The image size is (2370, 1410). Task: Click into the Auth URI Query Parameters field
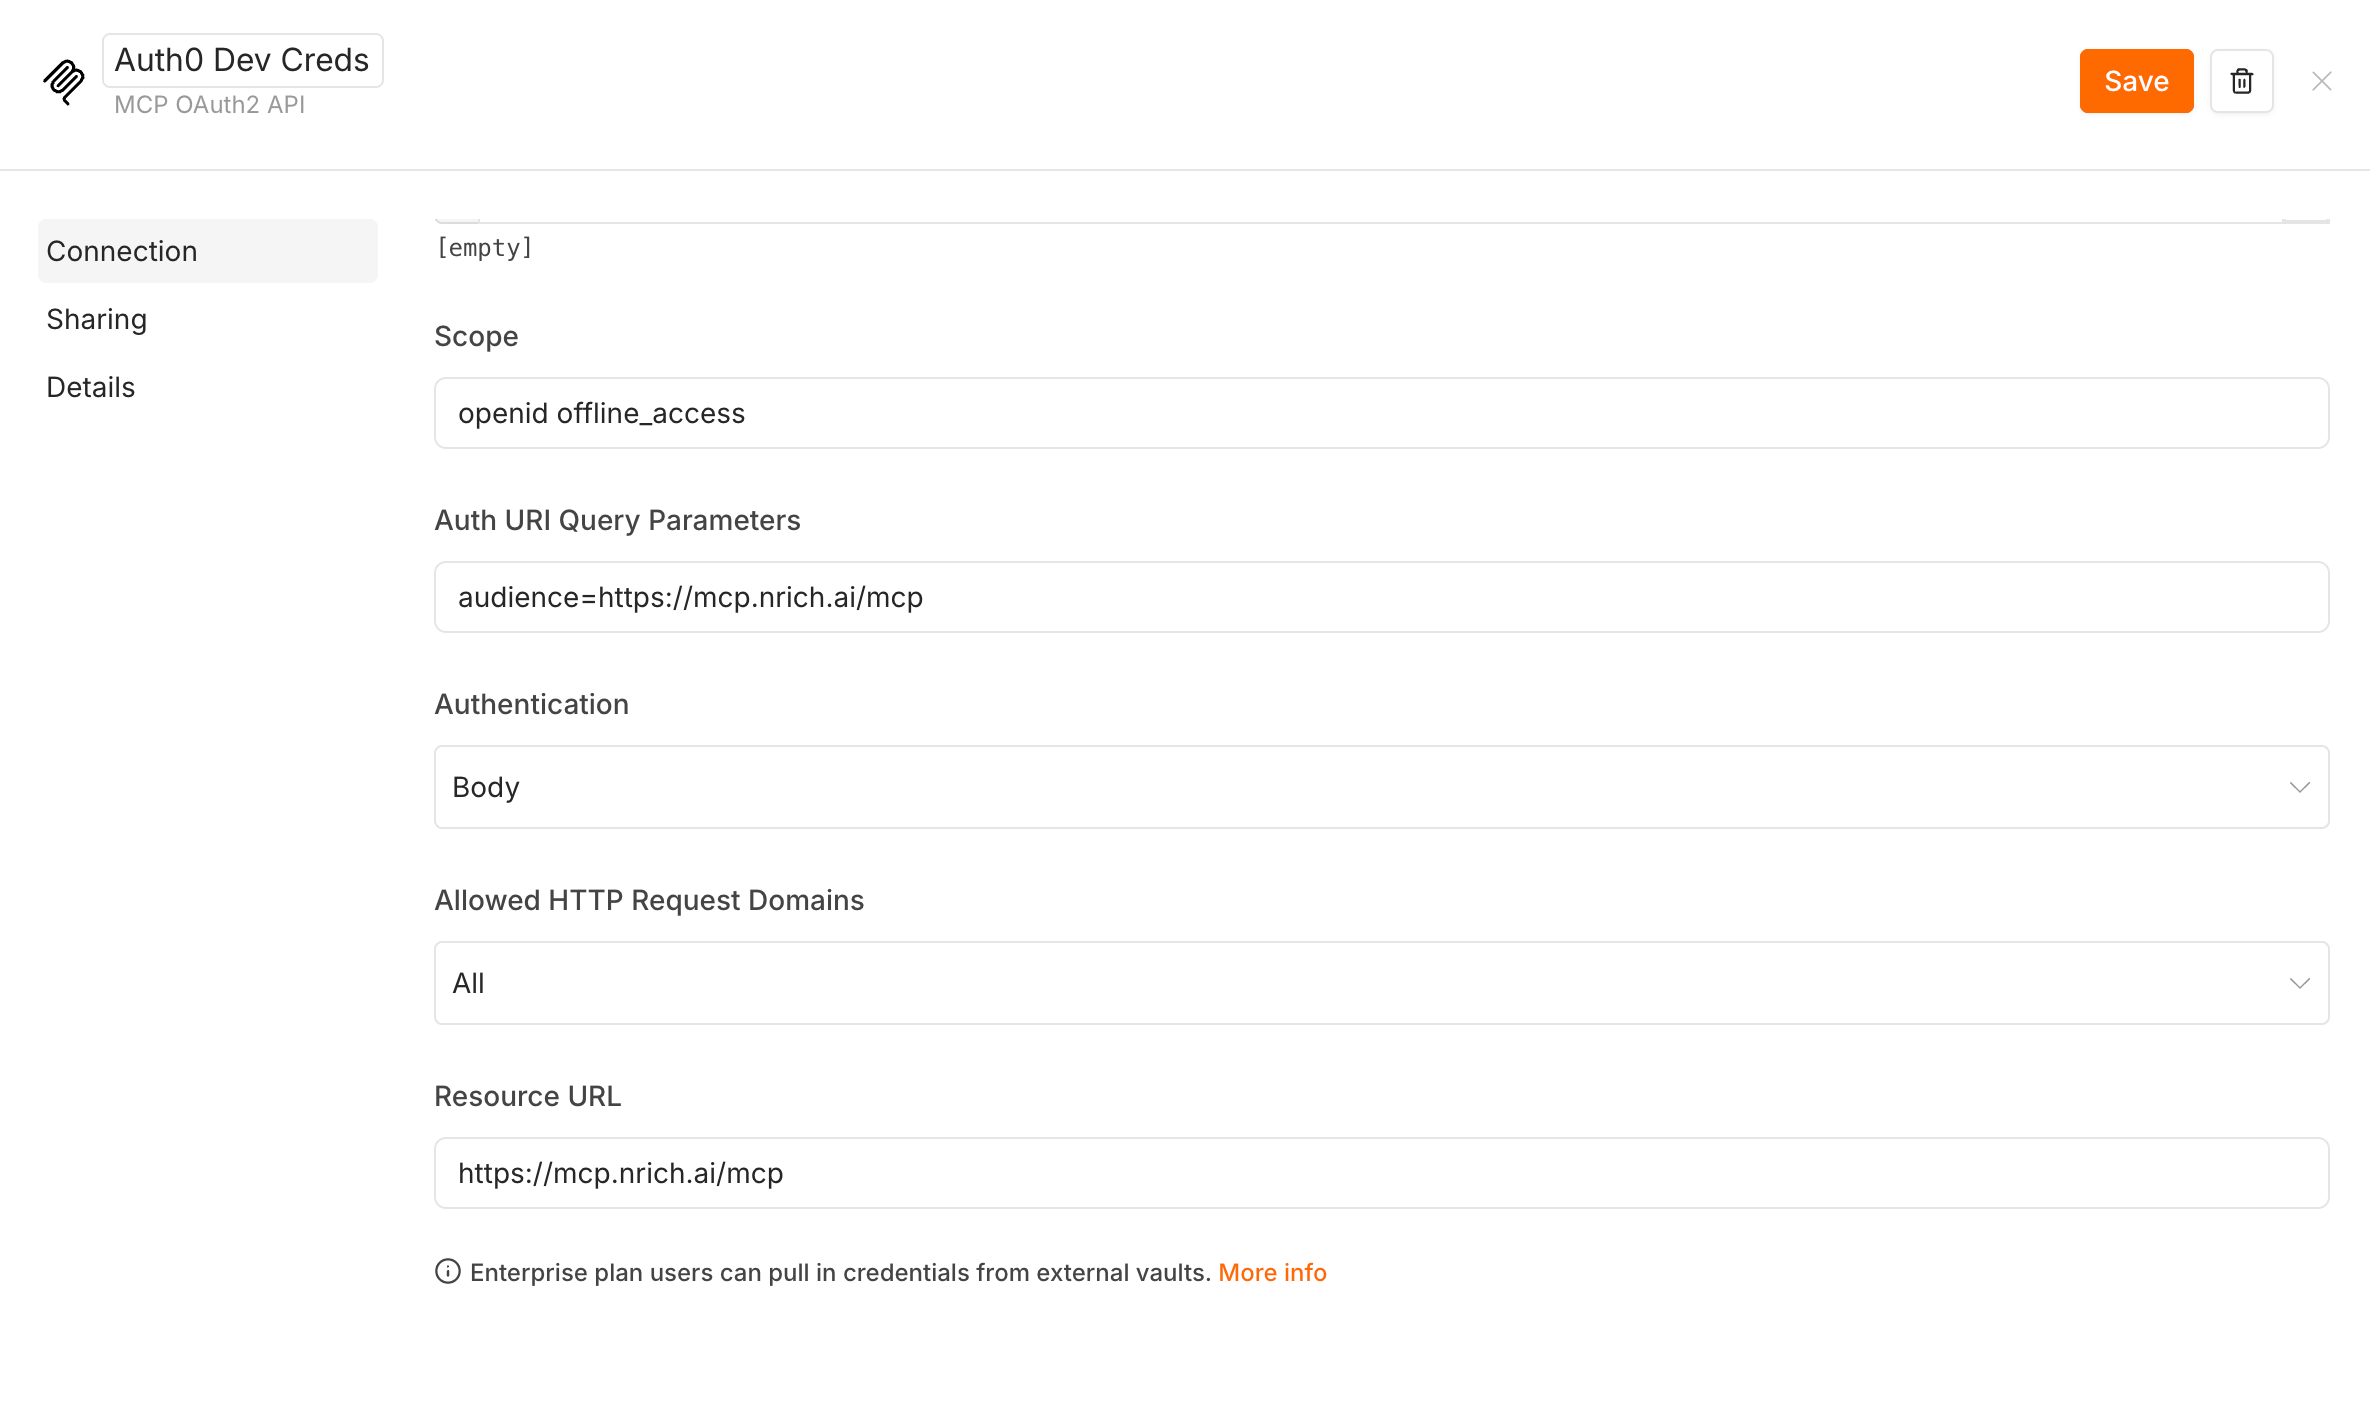click(1381, 597)
